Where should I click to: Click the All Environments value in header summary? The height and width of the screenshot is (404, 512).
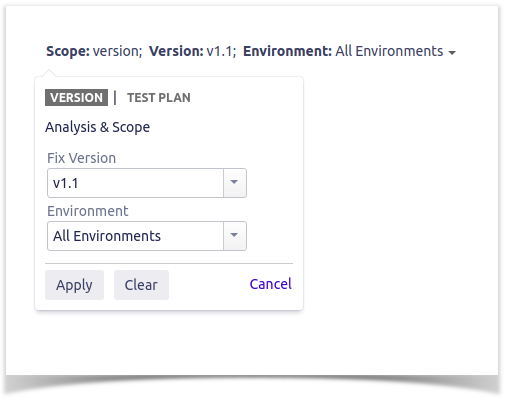389,51
